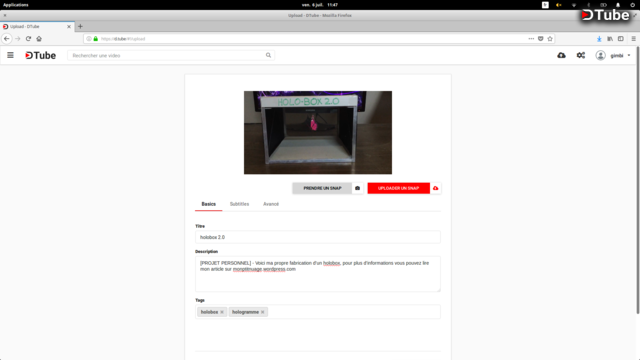Image resolution: width=640 pixels, height=360 pixels.
Task: Click the Wi-Fi network icon in tray
Action: (573, 5)
